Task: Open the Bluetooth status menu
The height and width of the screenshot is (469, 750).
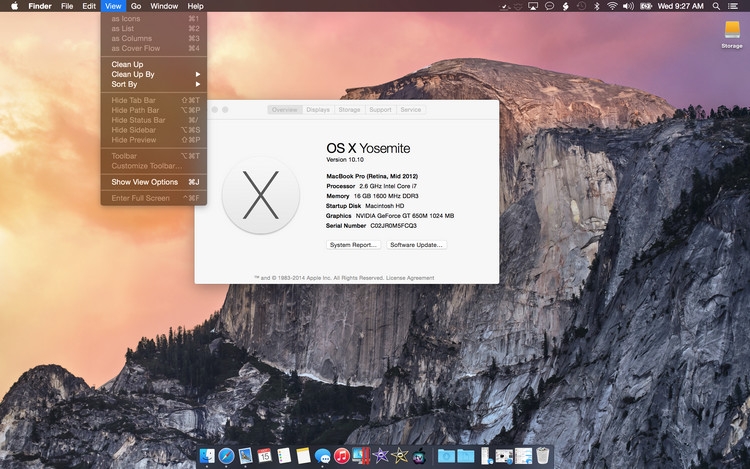Action: point(596,6)
